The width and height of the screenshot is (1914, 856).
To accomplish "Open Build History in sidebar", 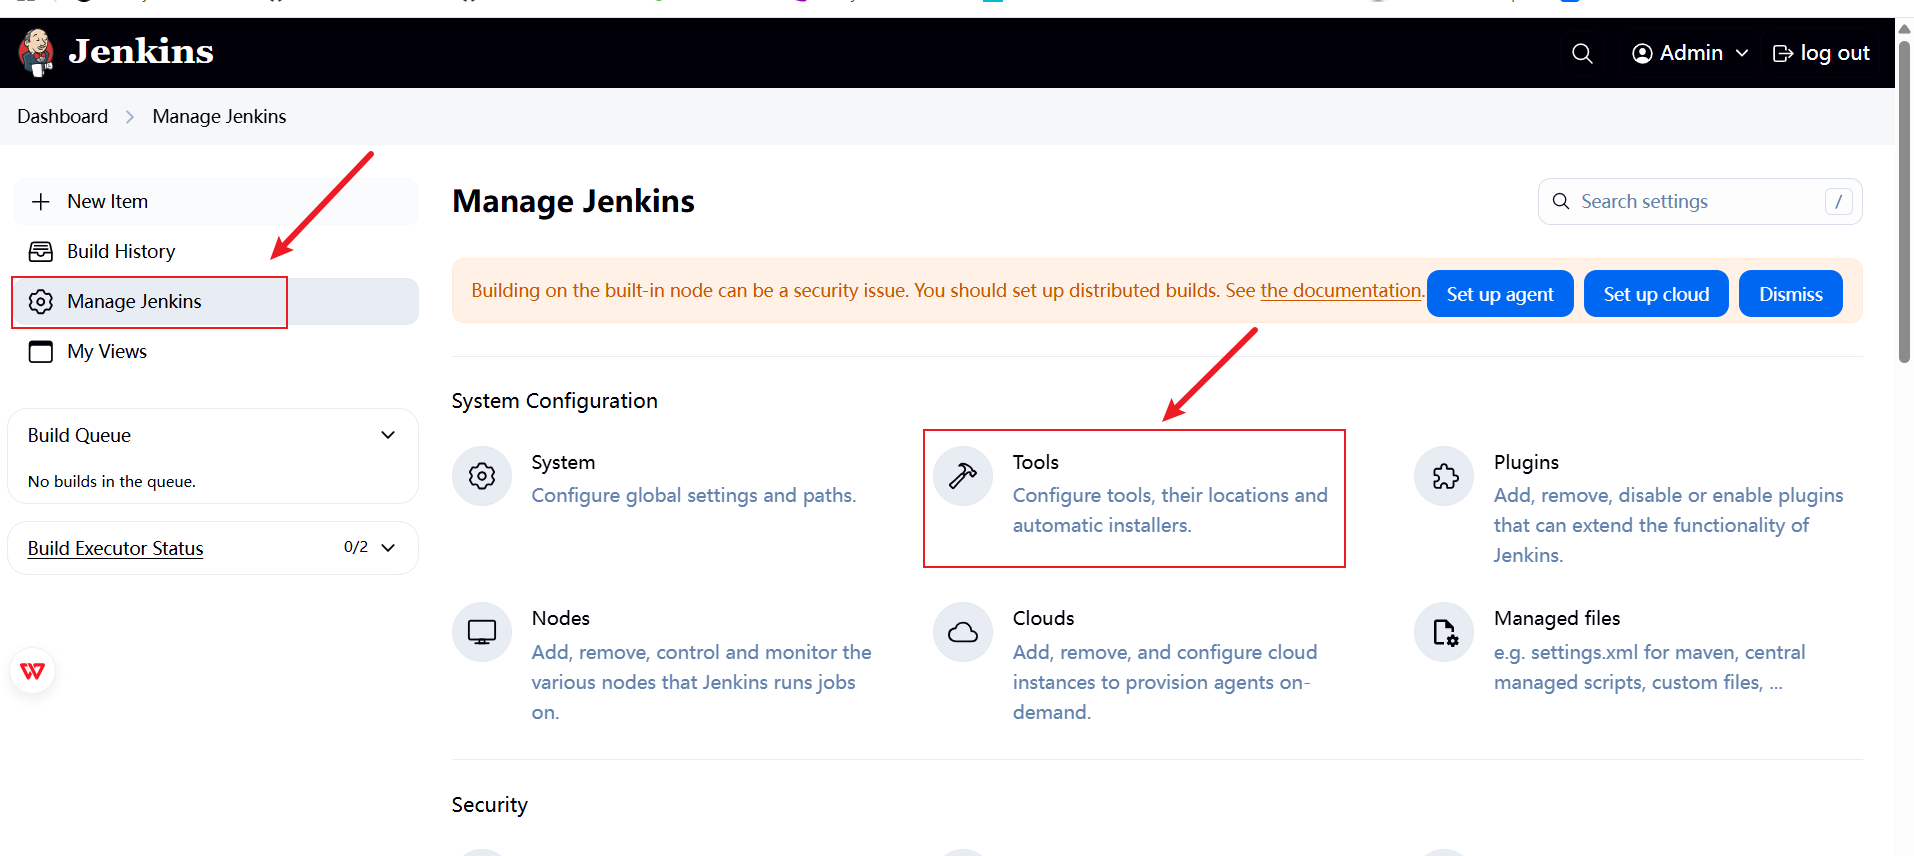I will [216, 251].
